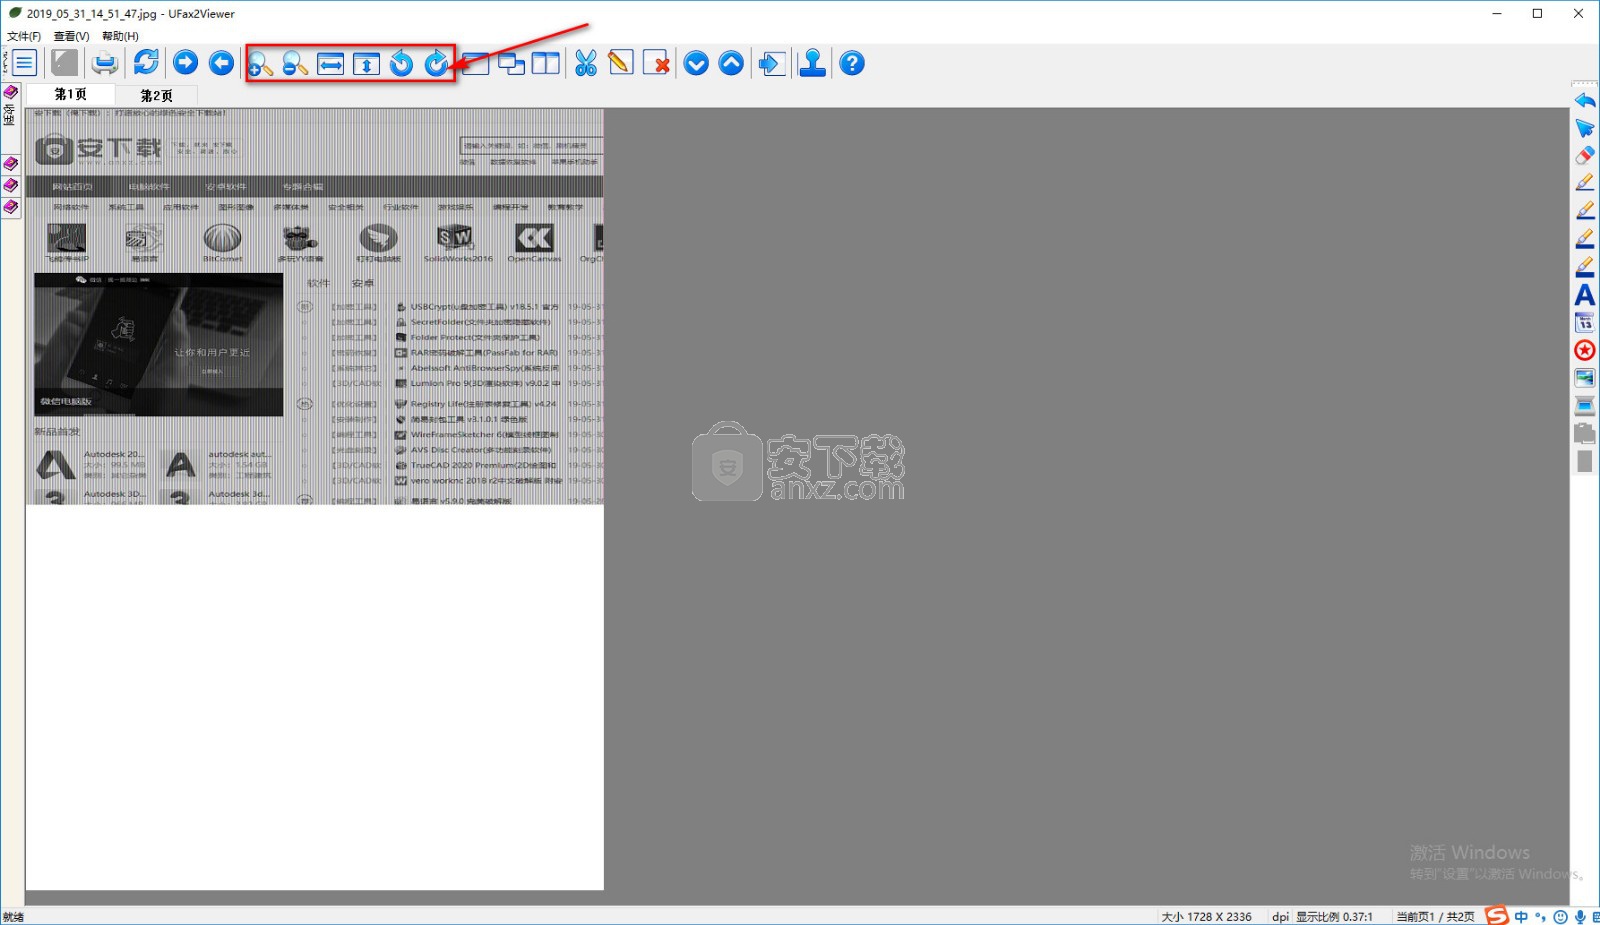Click the grayed-out paste clipboard icon

[1585, 433]
